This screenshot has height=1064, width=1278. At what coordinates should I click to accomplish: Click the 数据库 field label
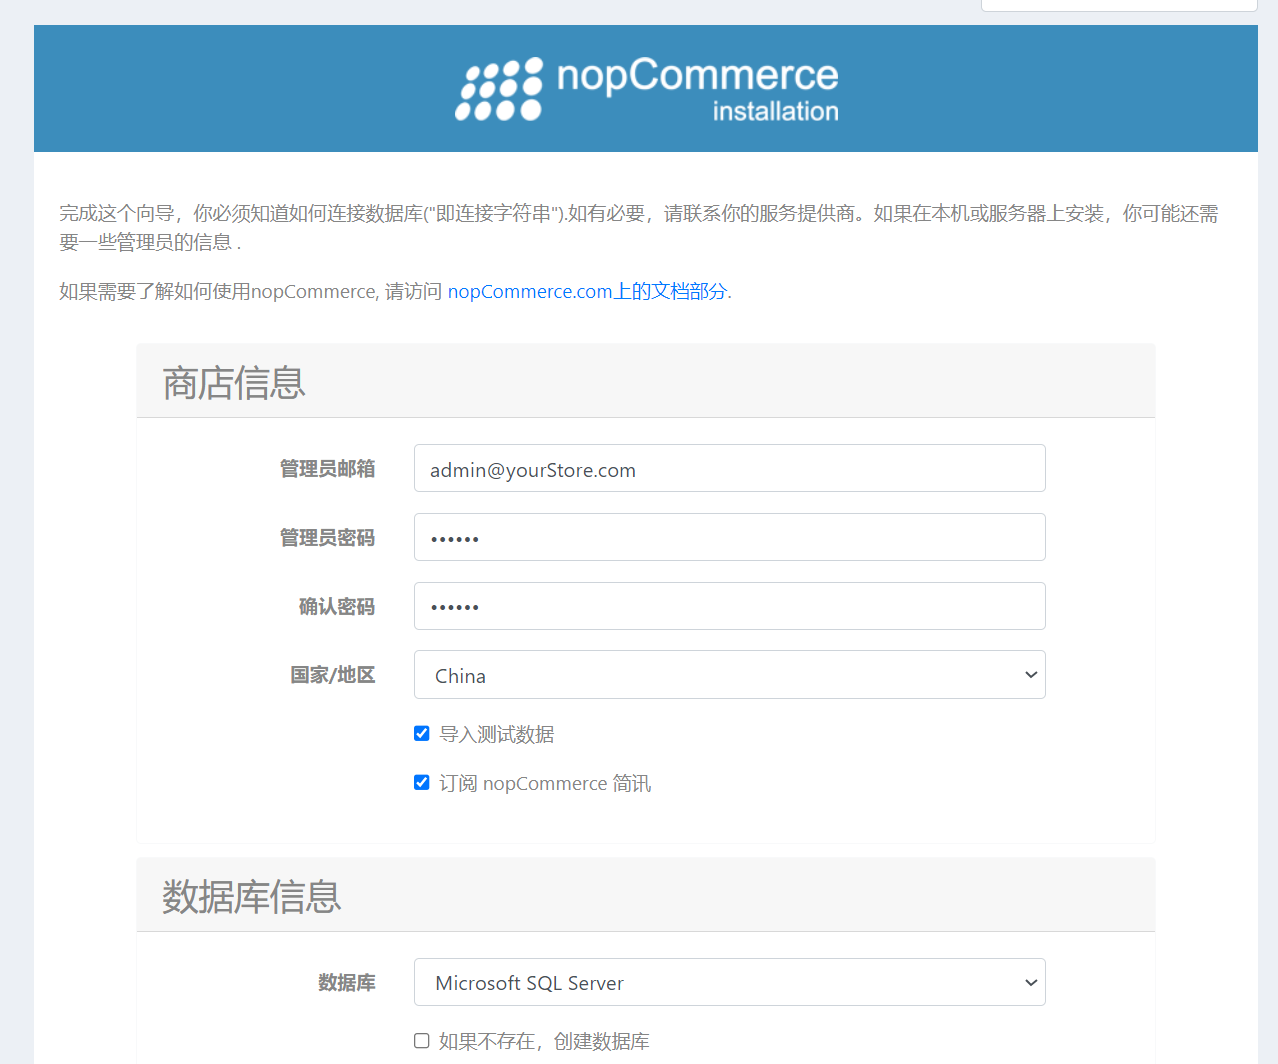click(x=347, y=983)
